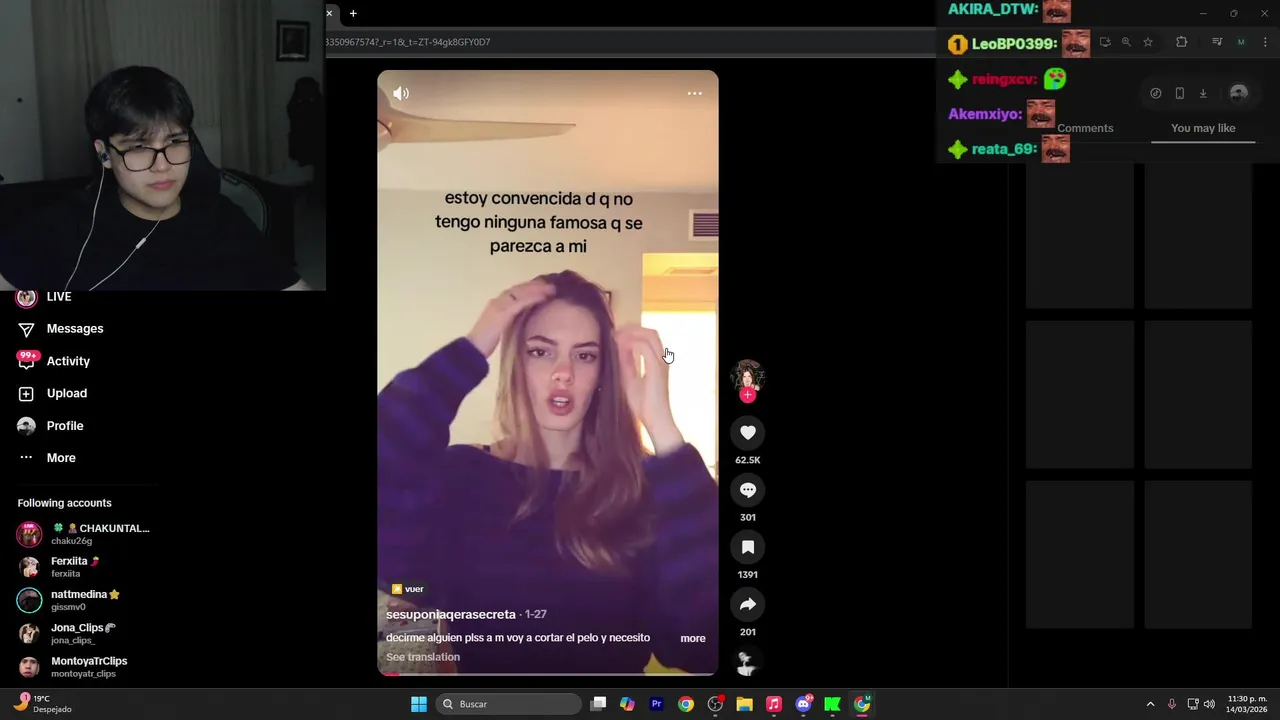Open the Windows Start menu
Screen dimensions: 1280x720
point(419,704)
